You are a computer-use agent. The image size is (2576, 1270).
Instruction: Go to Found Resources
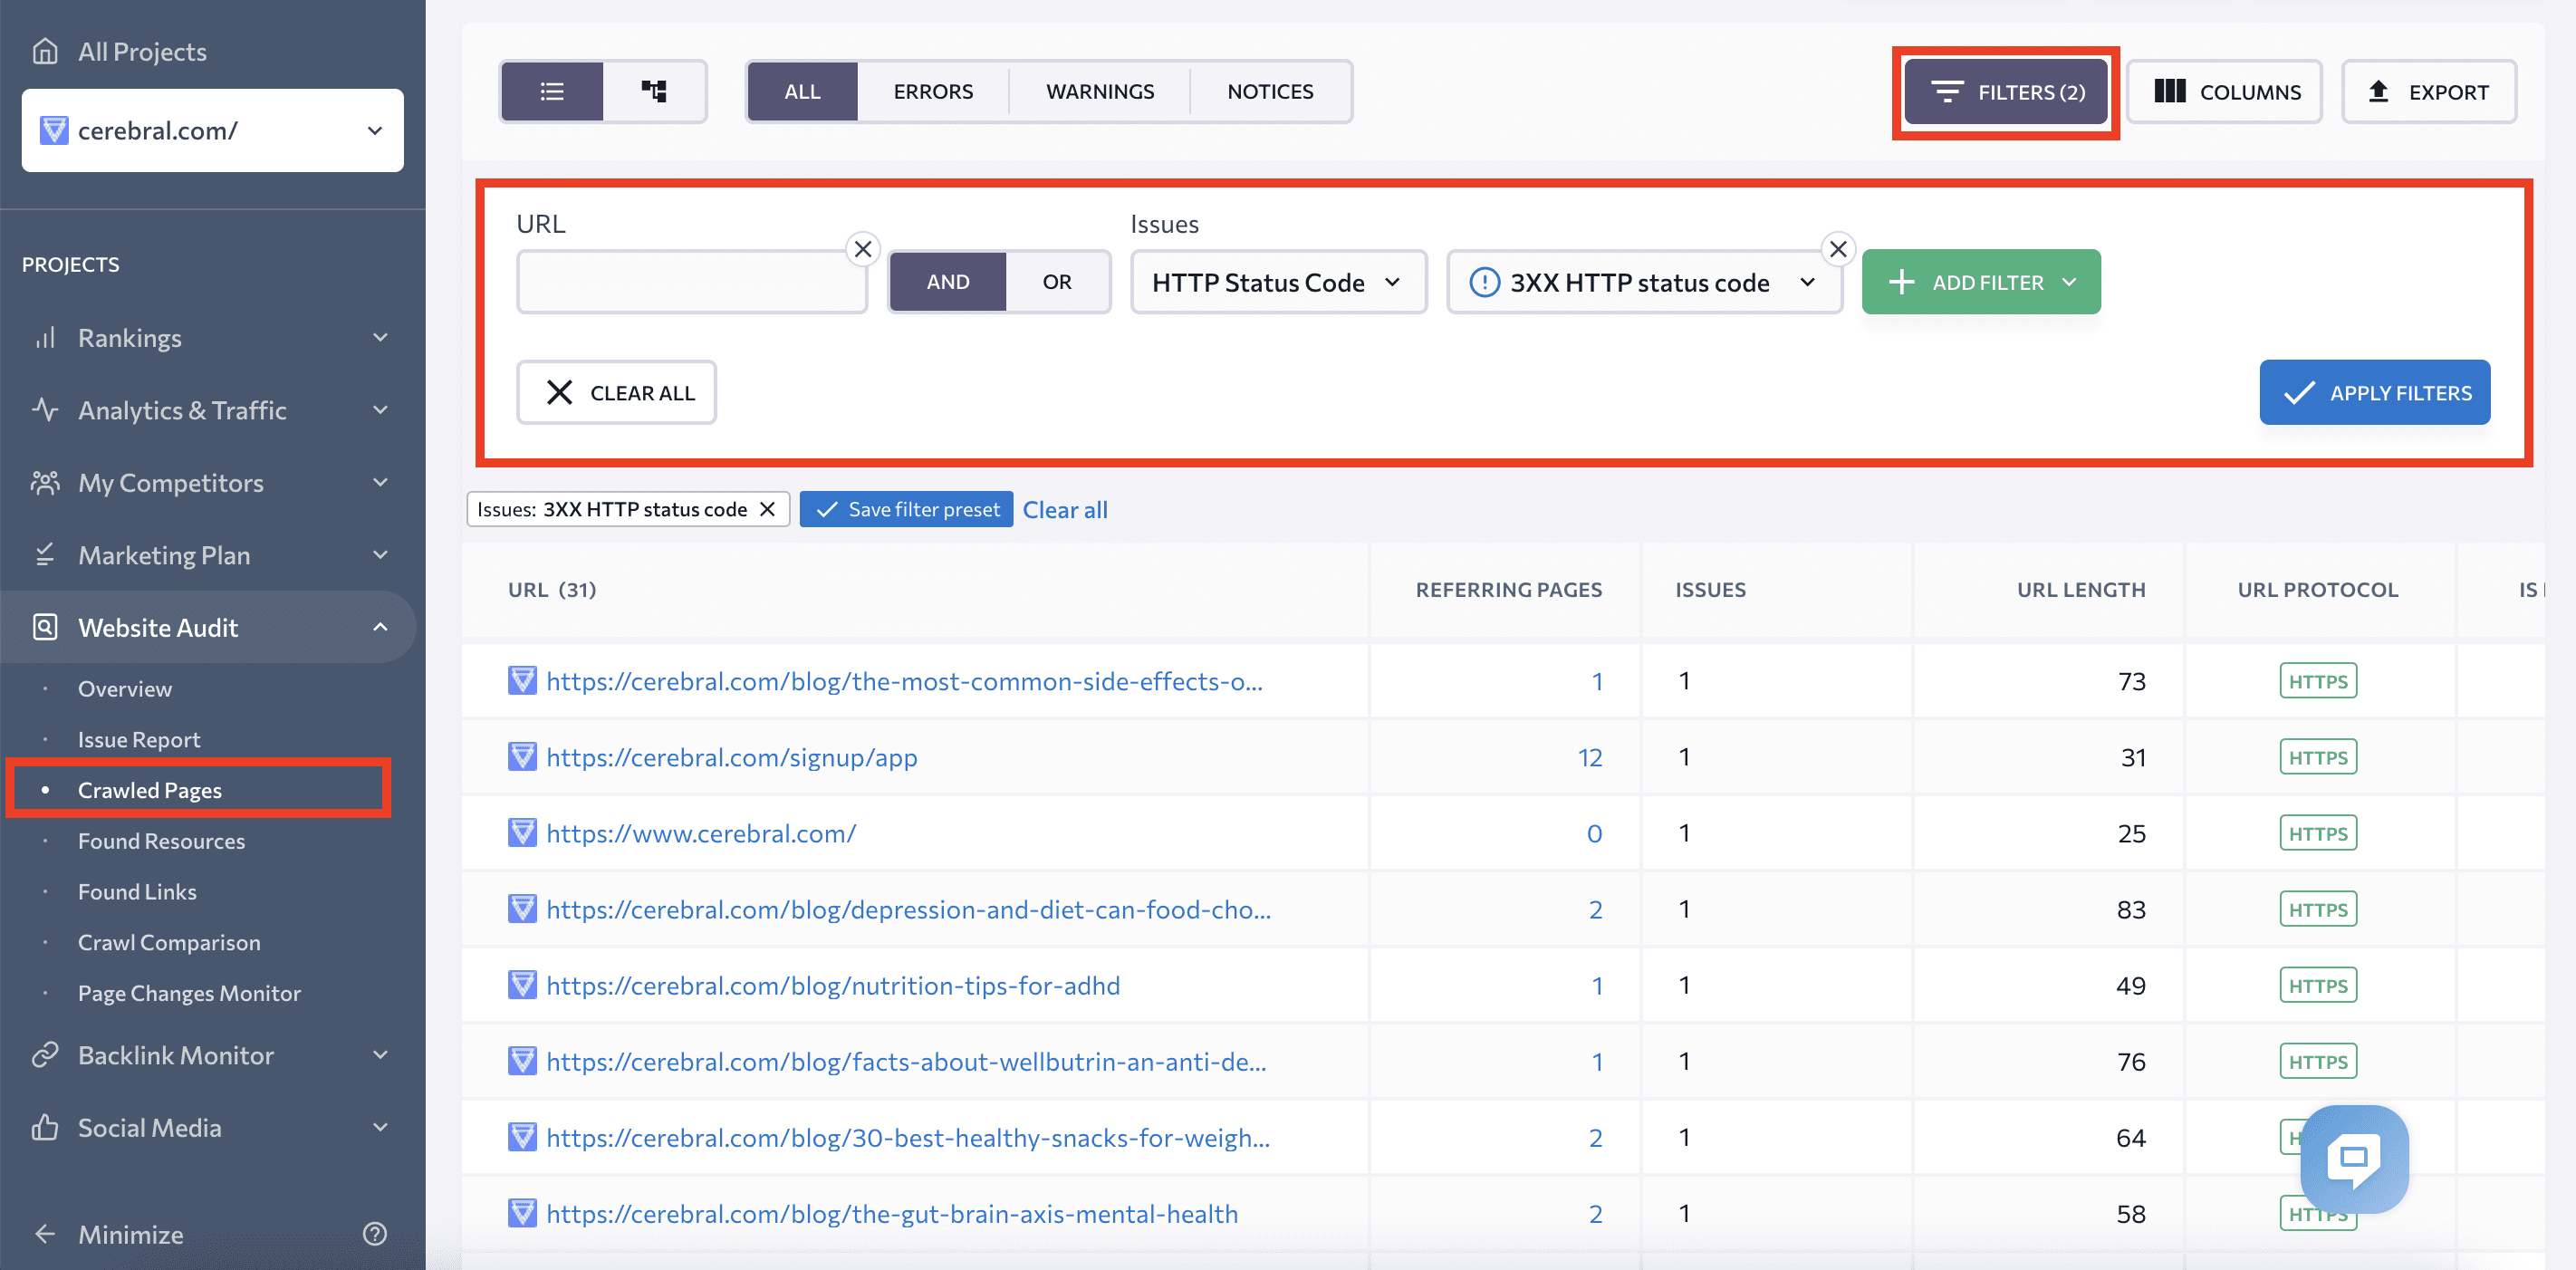(161, 841)
